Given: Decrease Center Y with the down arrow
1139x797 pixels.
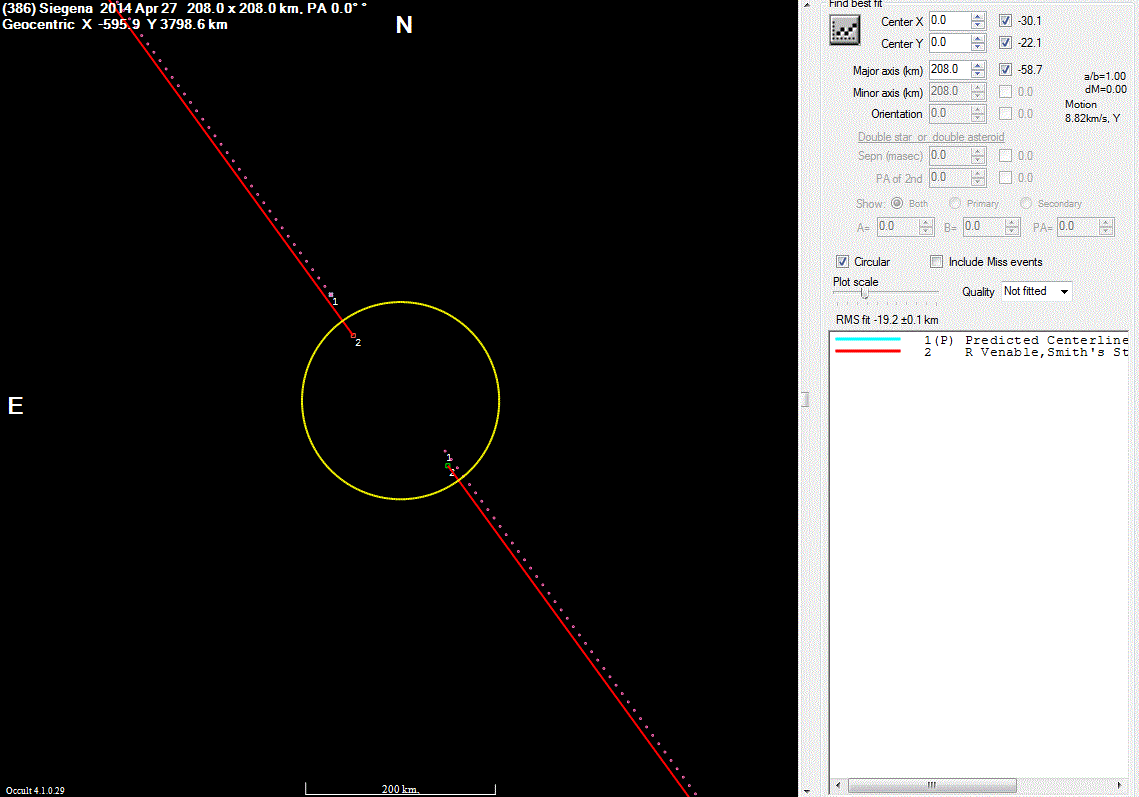Looking at the screenshot, I should pos(978,47).
